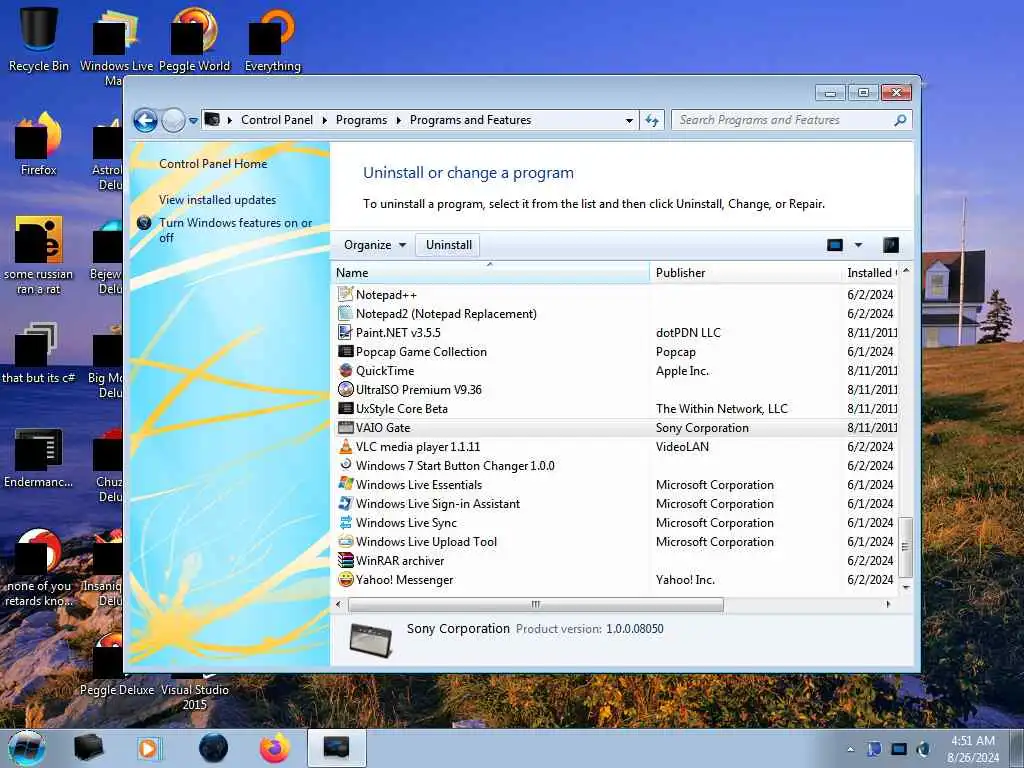Select the Paint.NET v3.5.5 icon
1024x768 pixels.
[x=345, y=332]
